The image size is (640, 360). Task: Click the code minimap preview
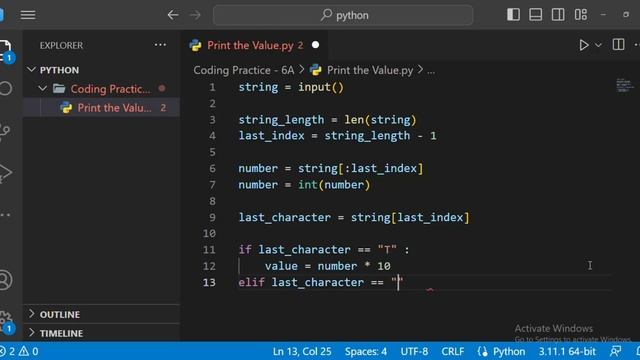(624, 85)
